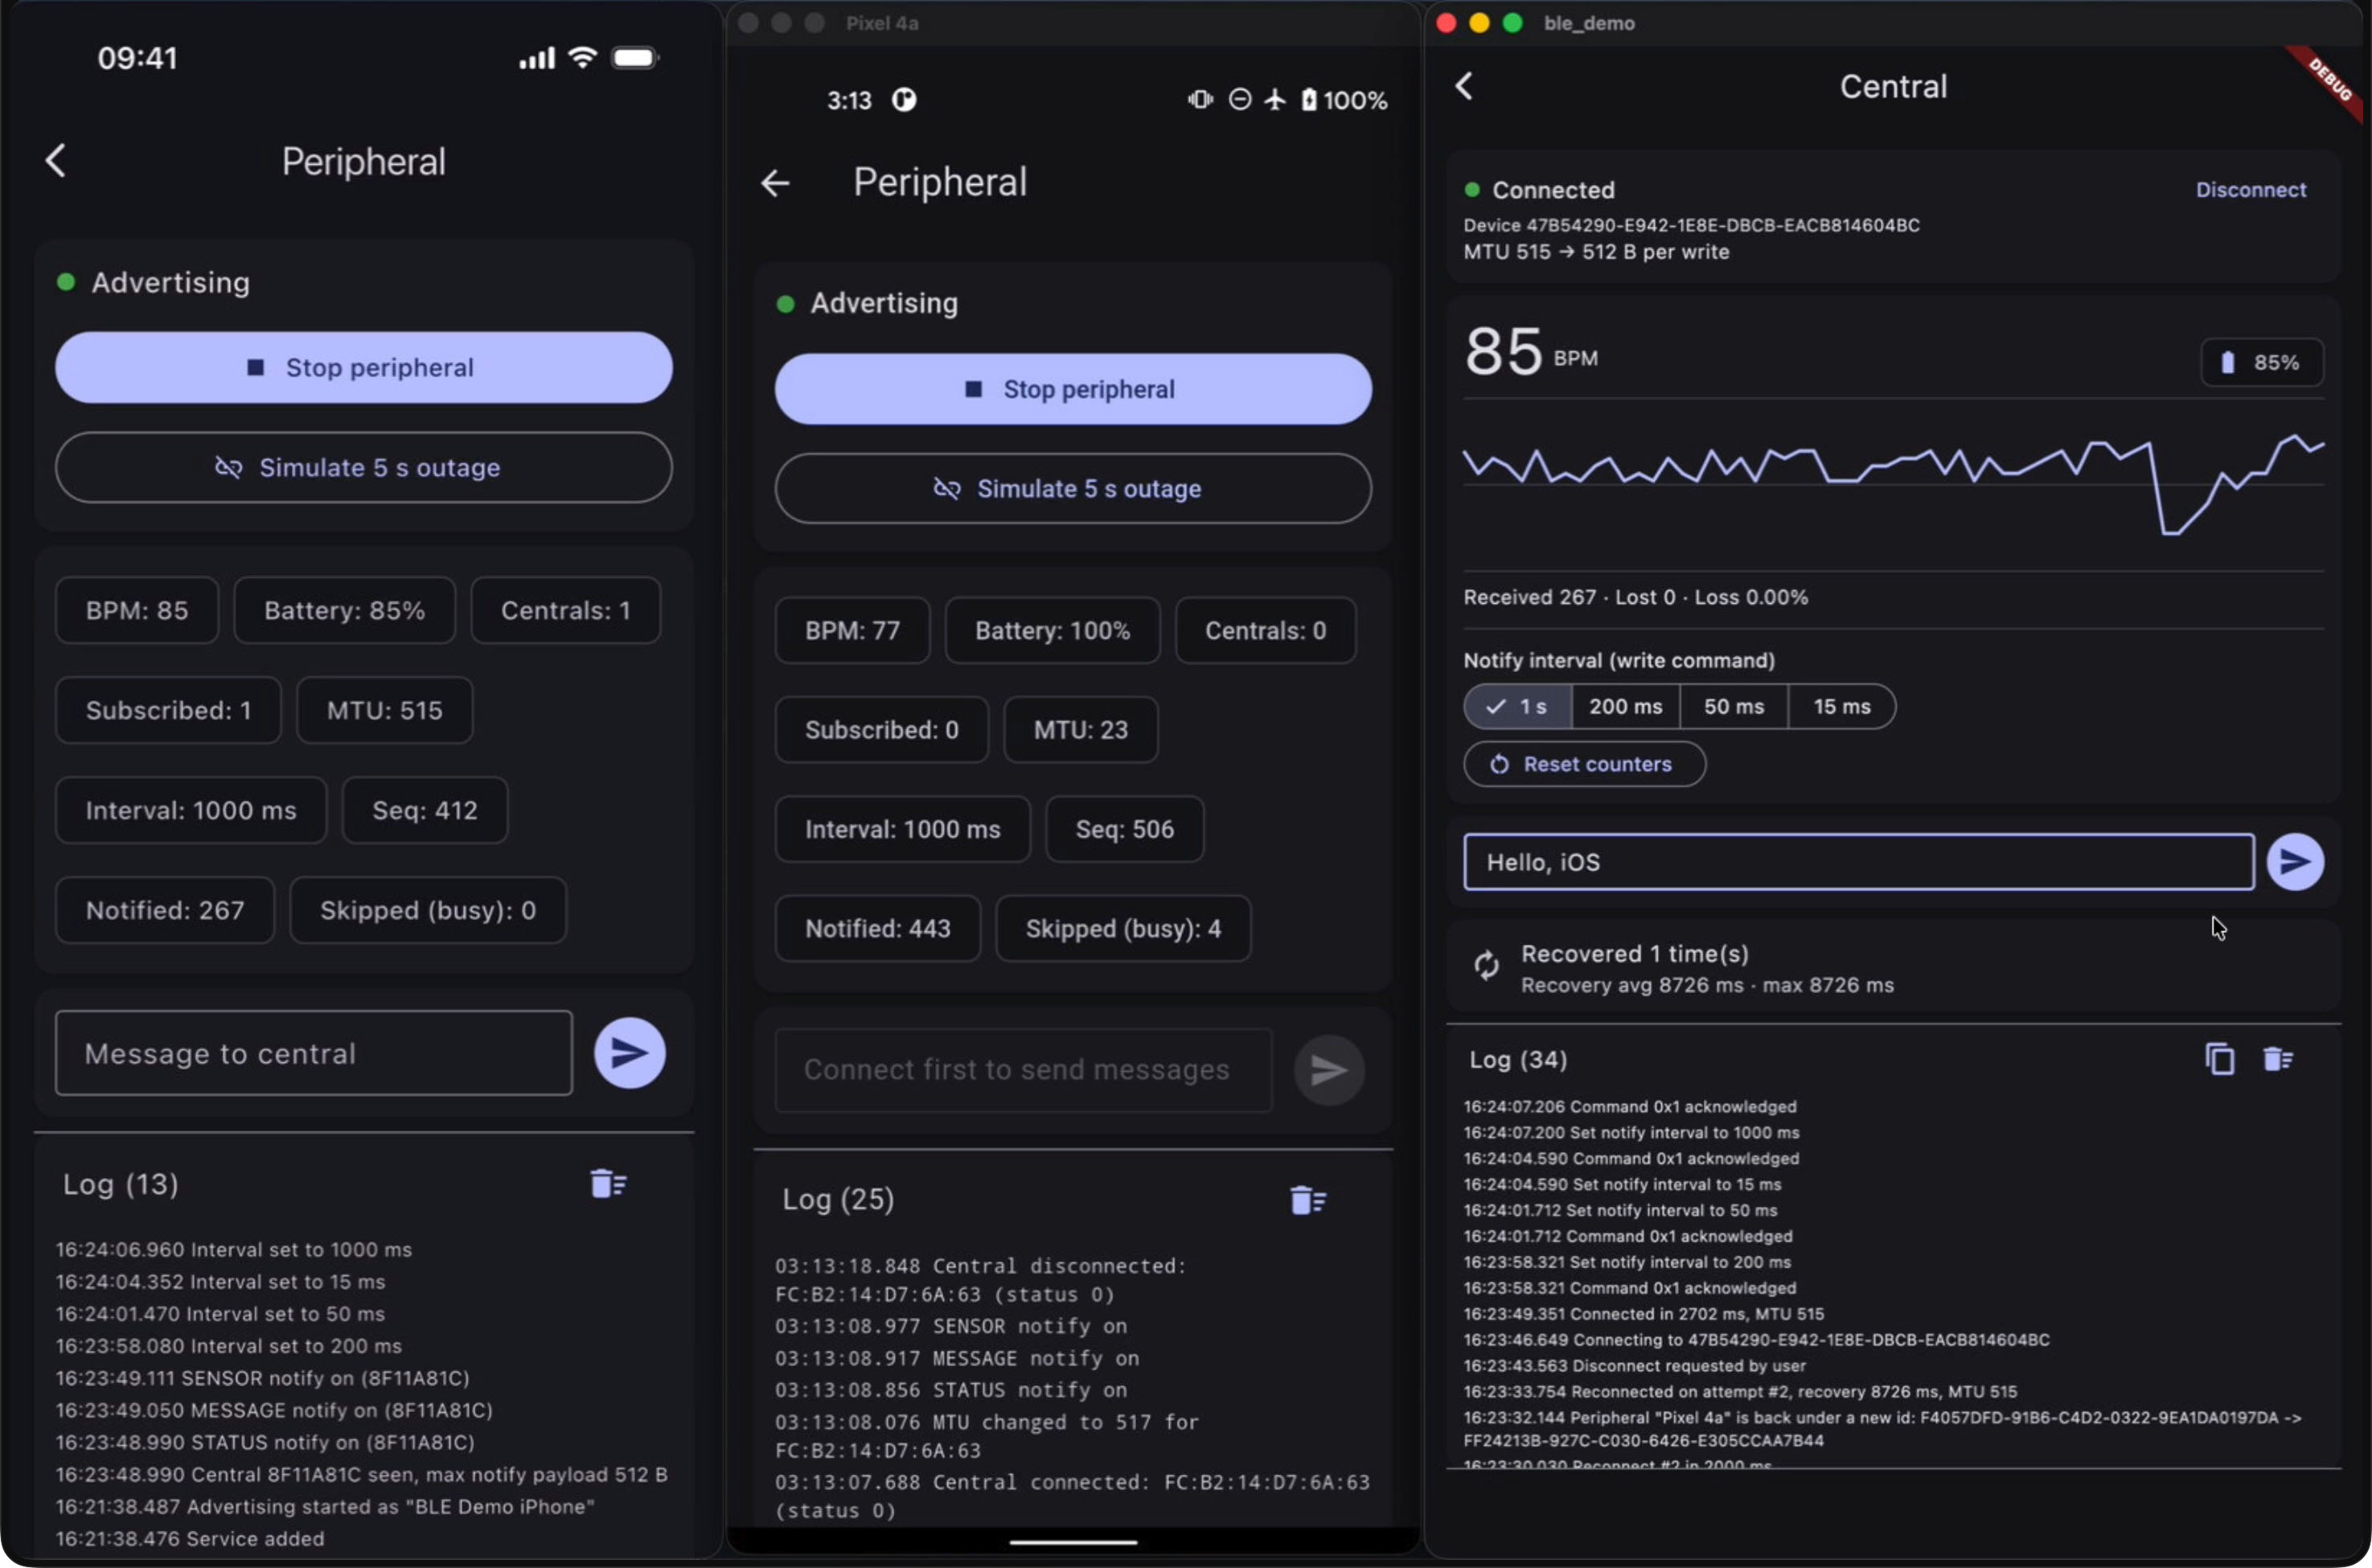Viewport: 2372px width, 1568px height.
Task: Tap the 'Seq: 412' chip on iPhone
Action: (425, 811)
